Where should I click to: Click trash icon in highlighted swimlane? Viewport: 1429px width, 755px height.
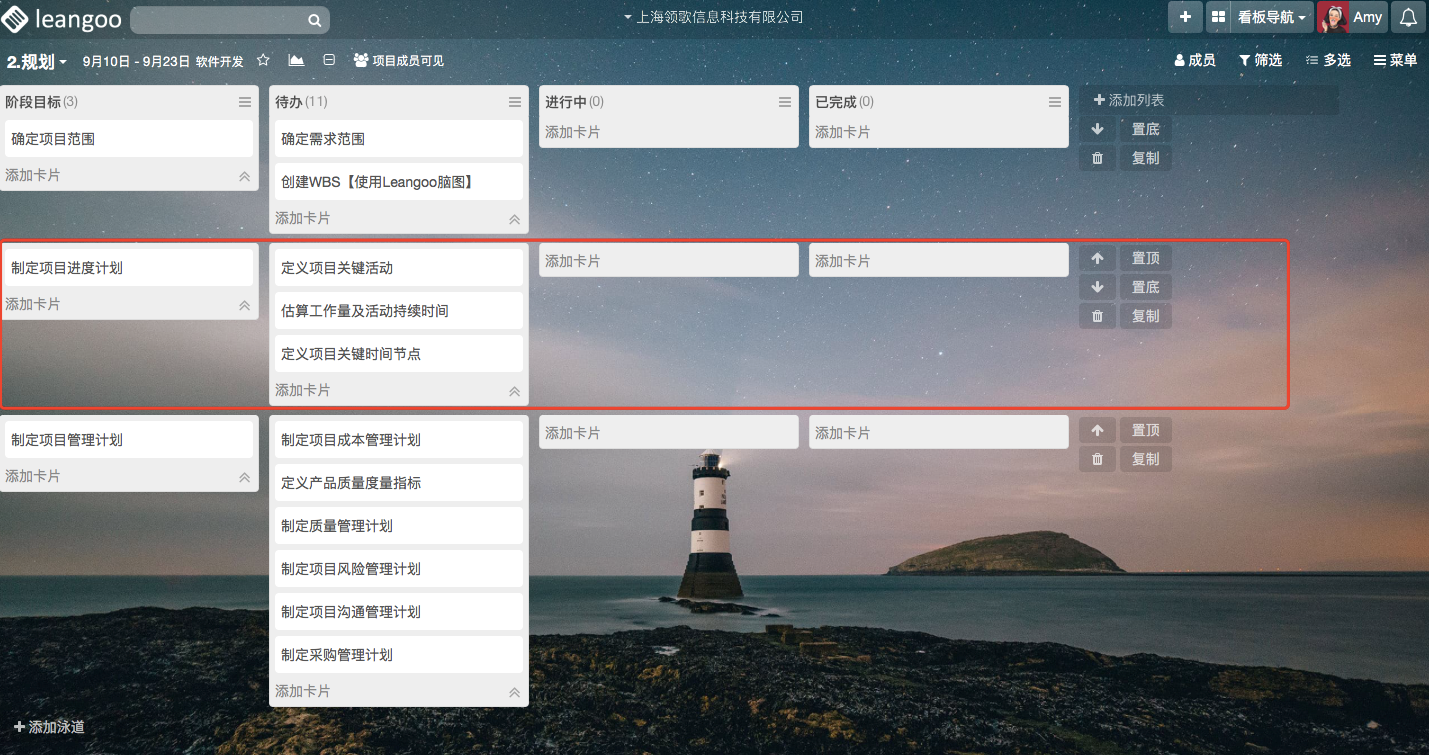coord(1097,316)
